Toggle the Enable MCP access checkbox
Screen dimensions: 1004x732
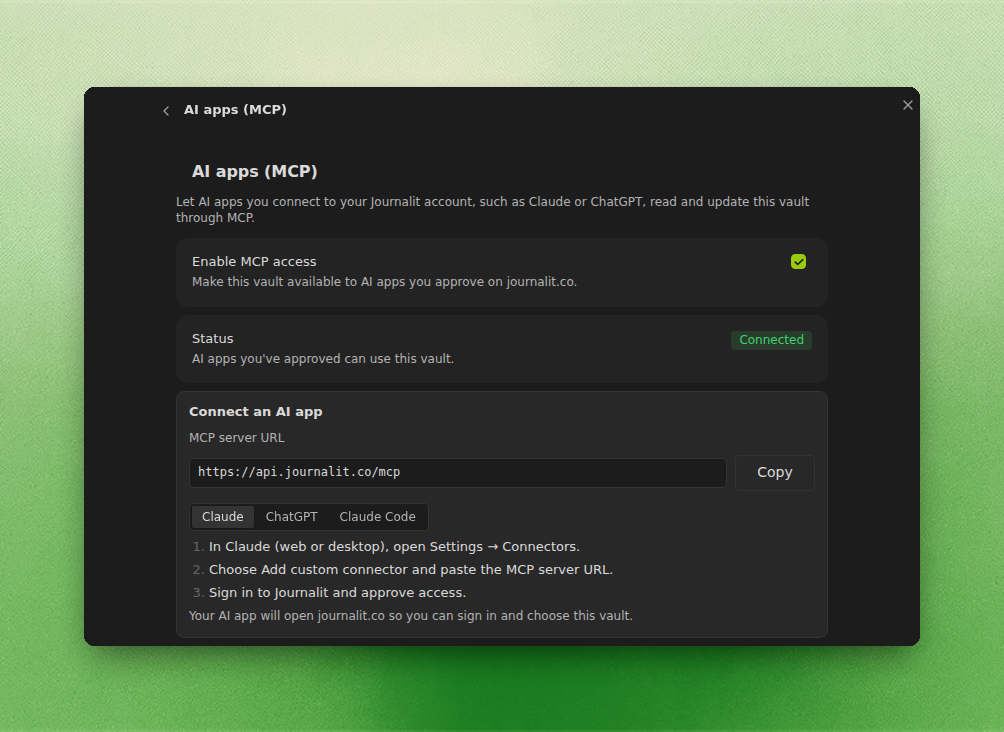(x=798, y=261)
